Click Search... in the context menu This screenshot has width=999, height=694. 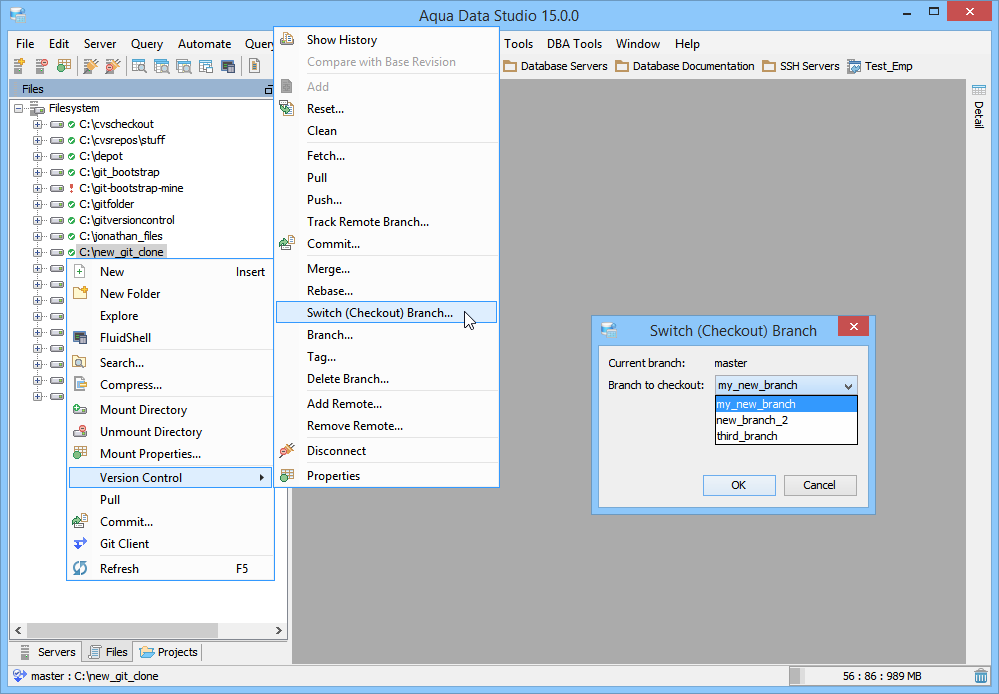(x=171, y=363)
